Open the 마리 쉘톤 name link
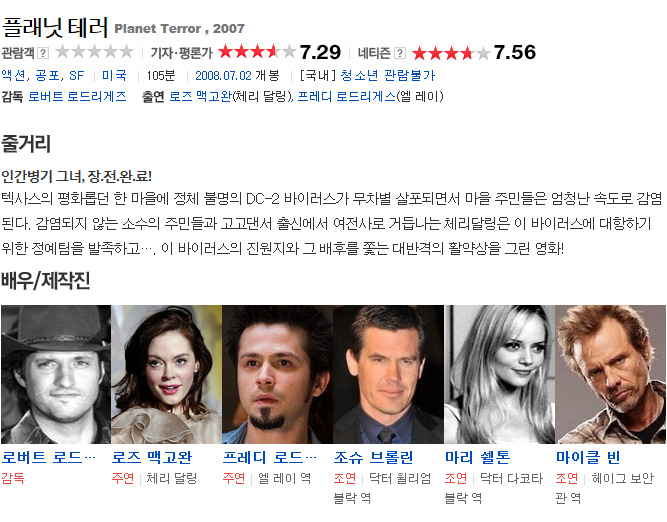This screenshot has height=522, width=667. pos(477,458)
